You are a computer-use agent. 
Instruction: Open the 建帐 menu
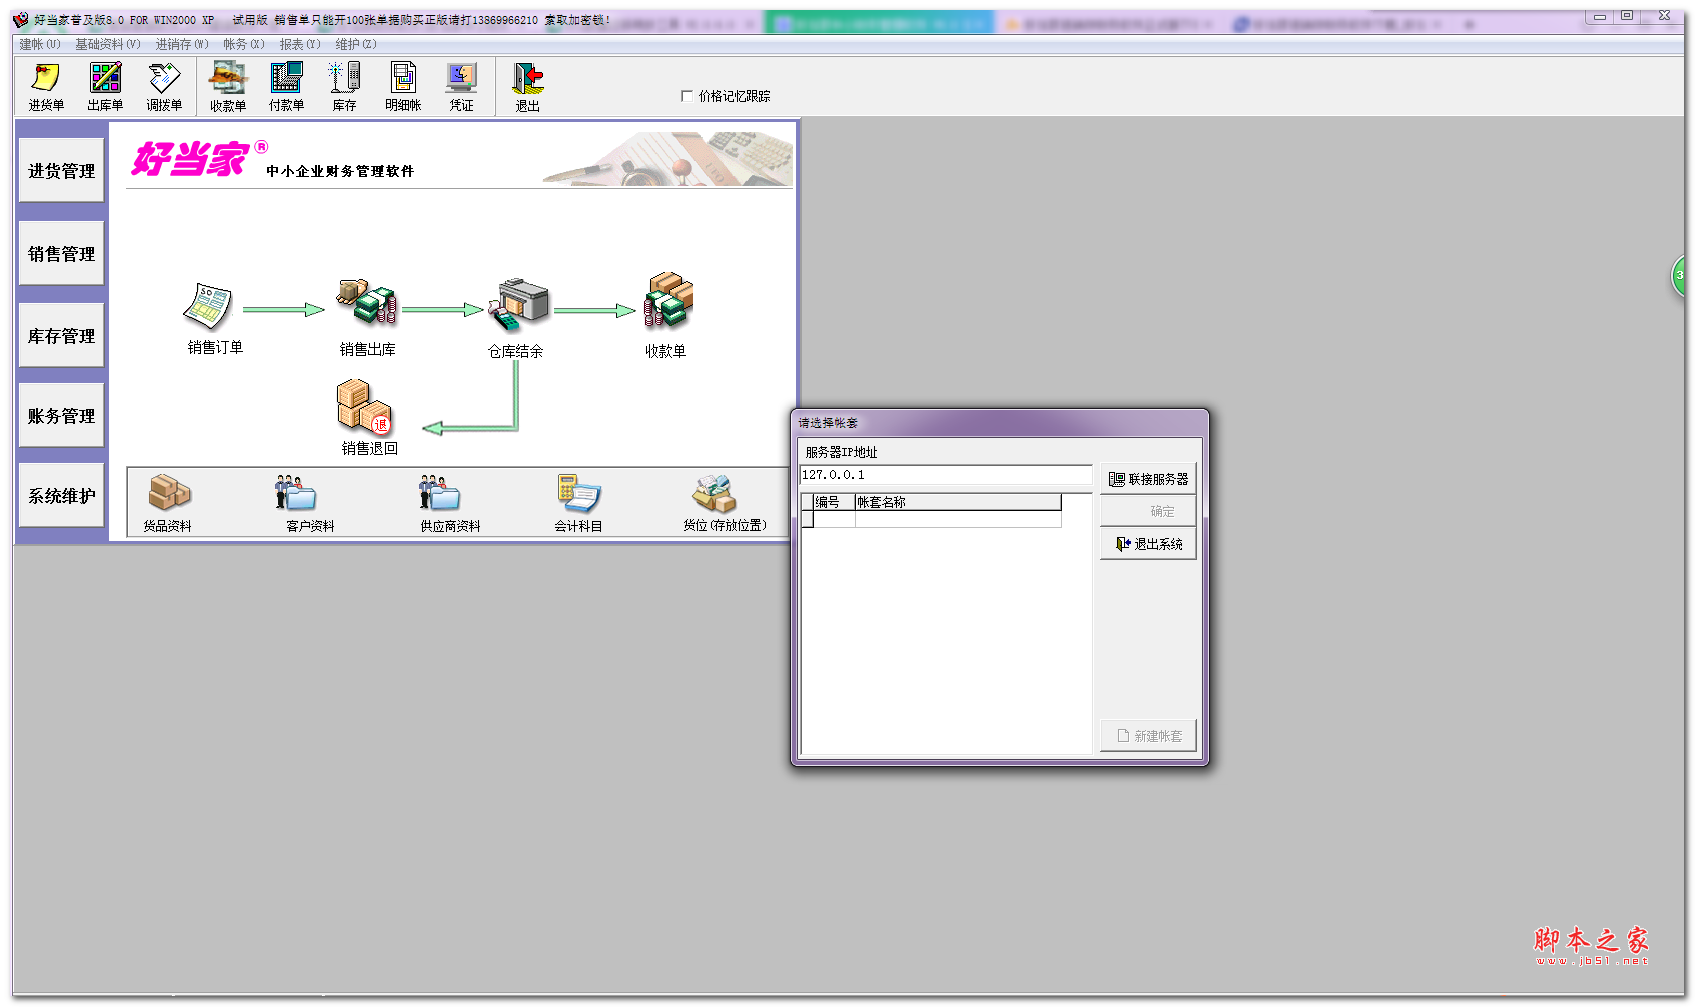pos(40,44)
